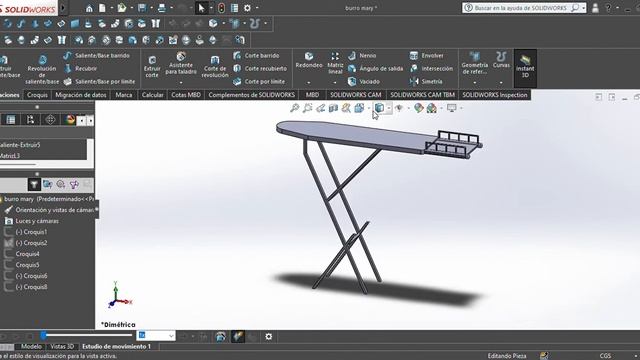This screenshot has height=360, width=640.
Task: Switch to the Modelo bottom tab
Action: [31, 347]
